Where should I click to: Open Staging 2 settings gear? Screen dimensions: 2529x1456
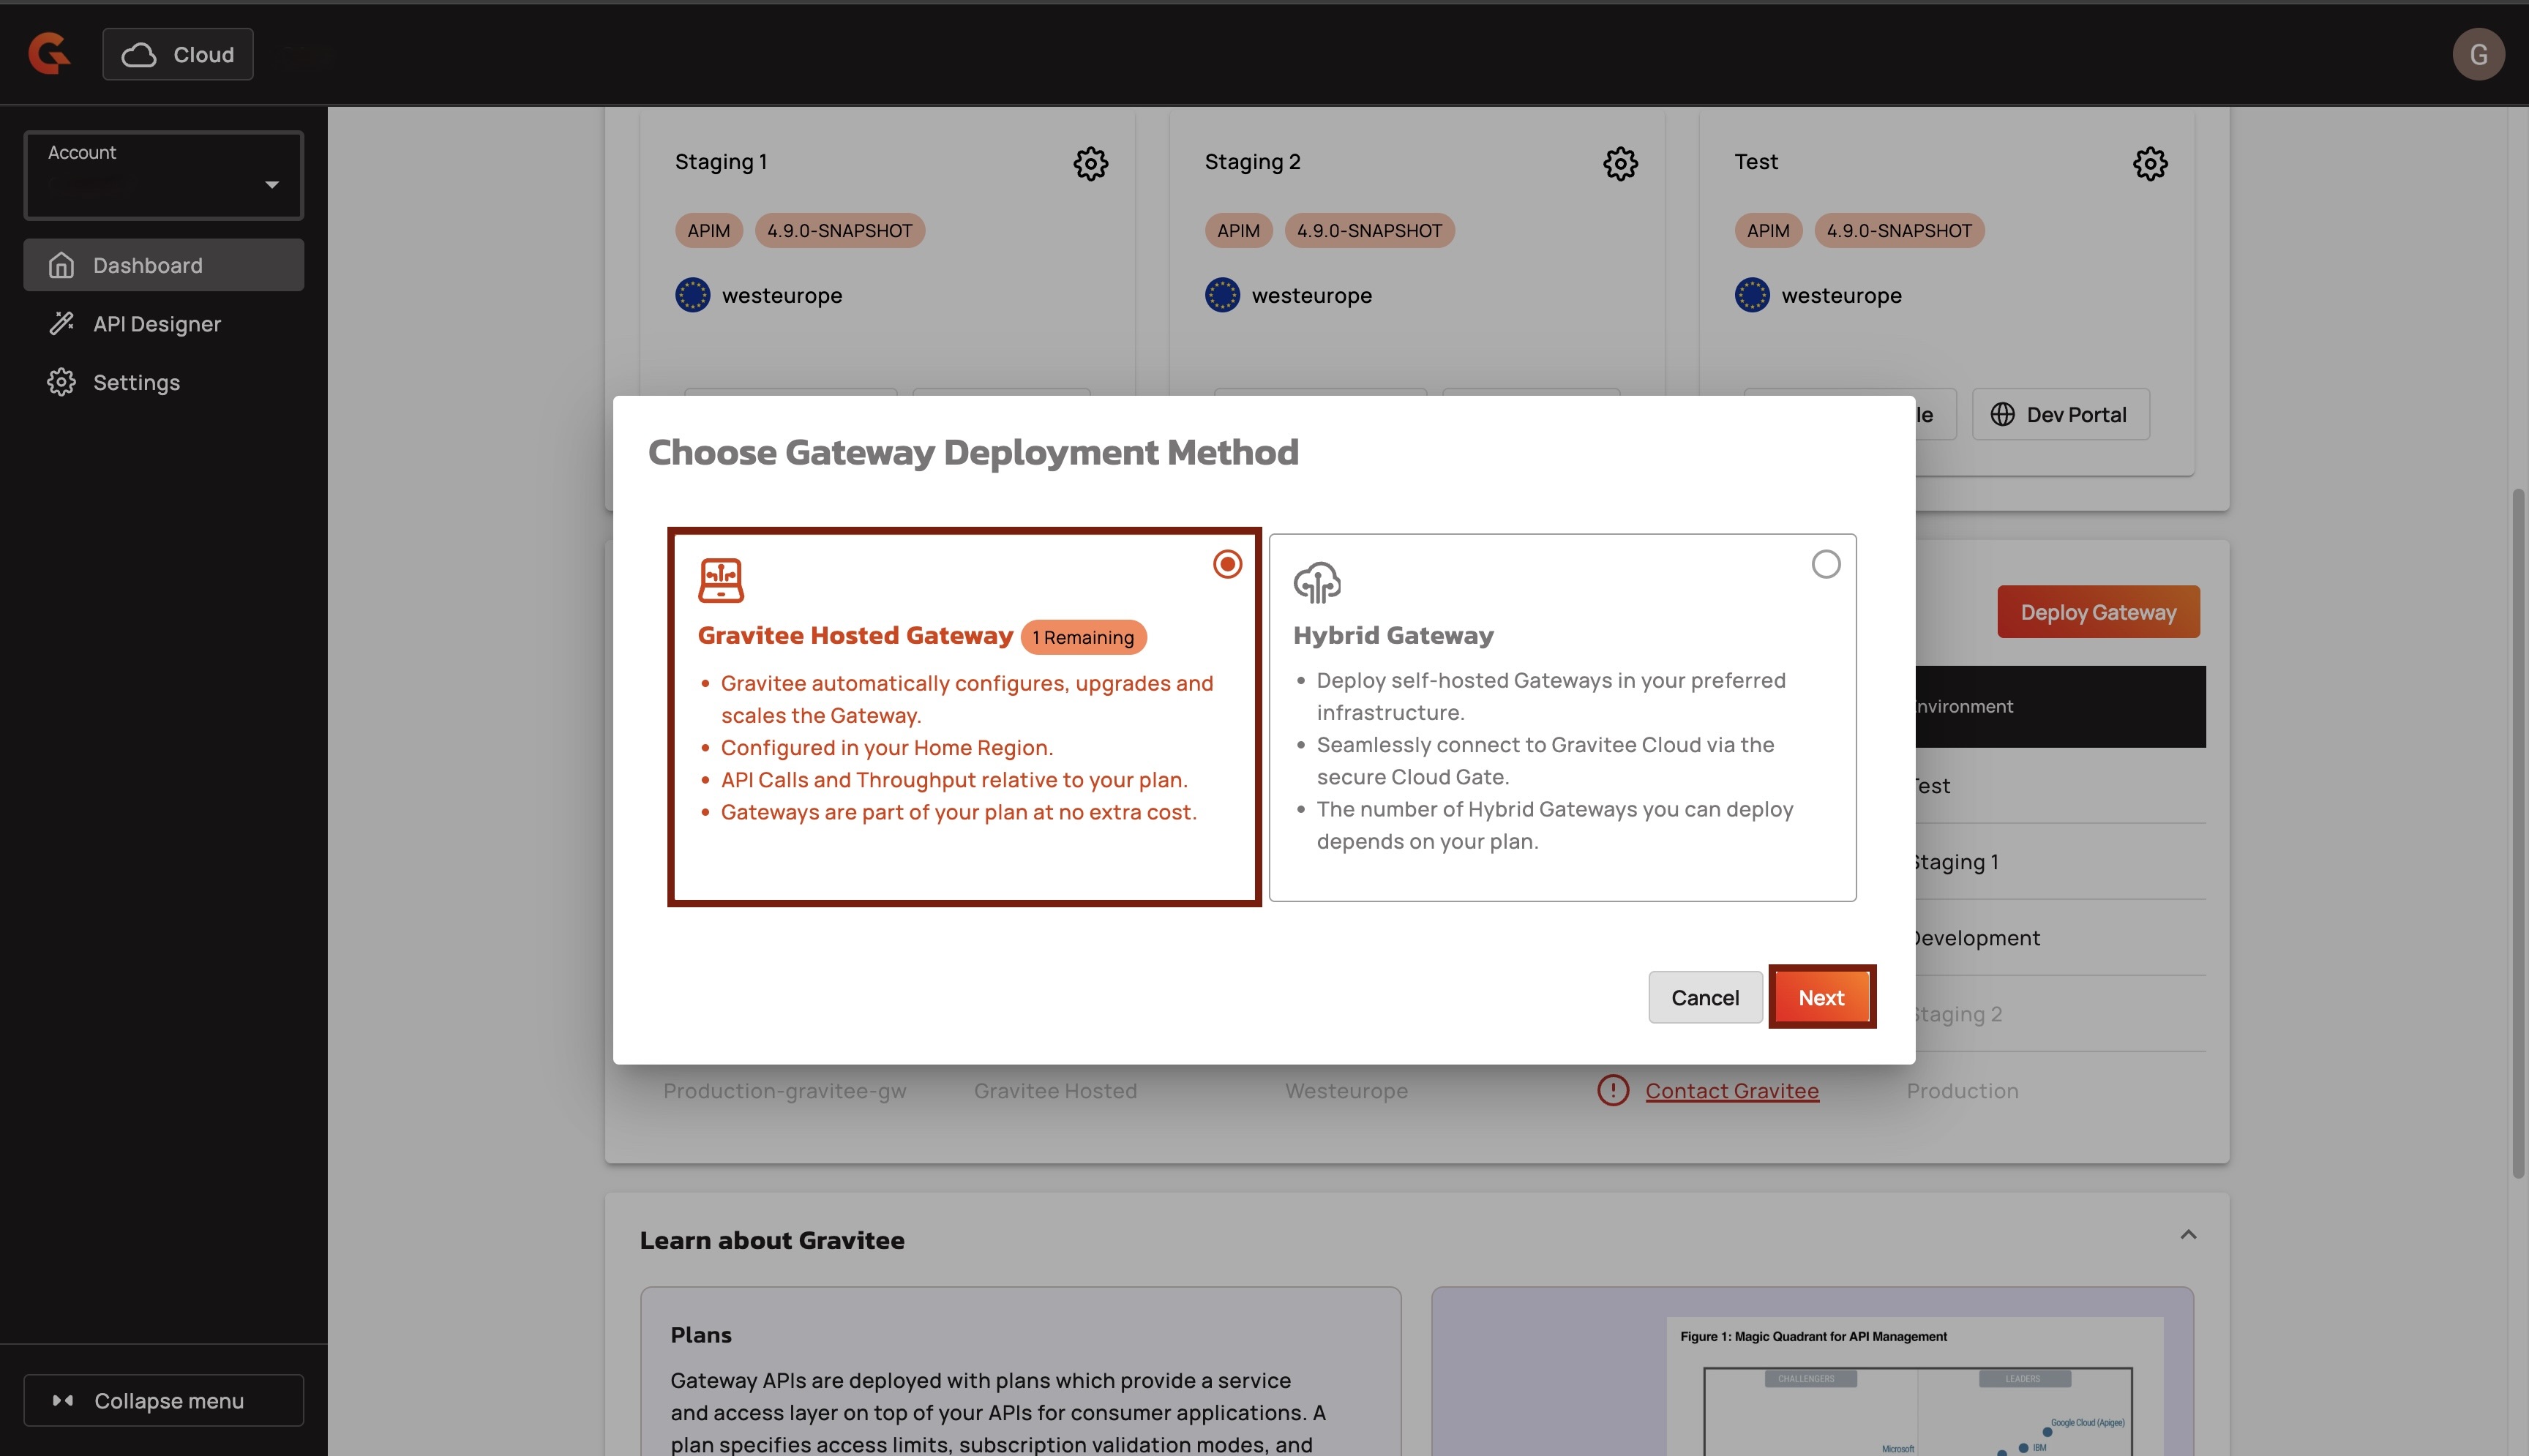[x=1620, y=163]
